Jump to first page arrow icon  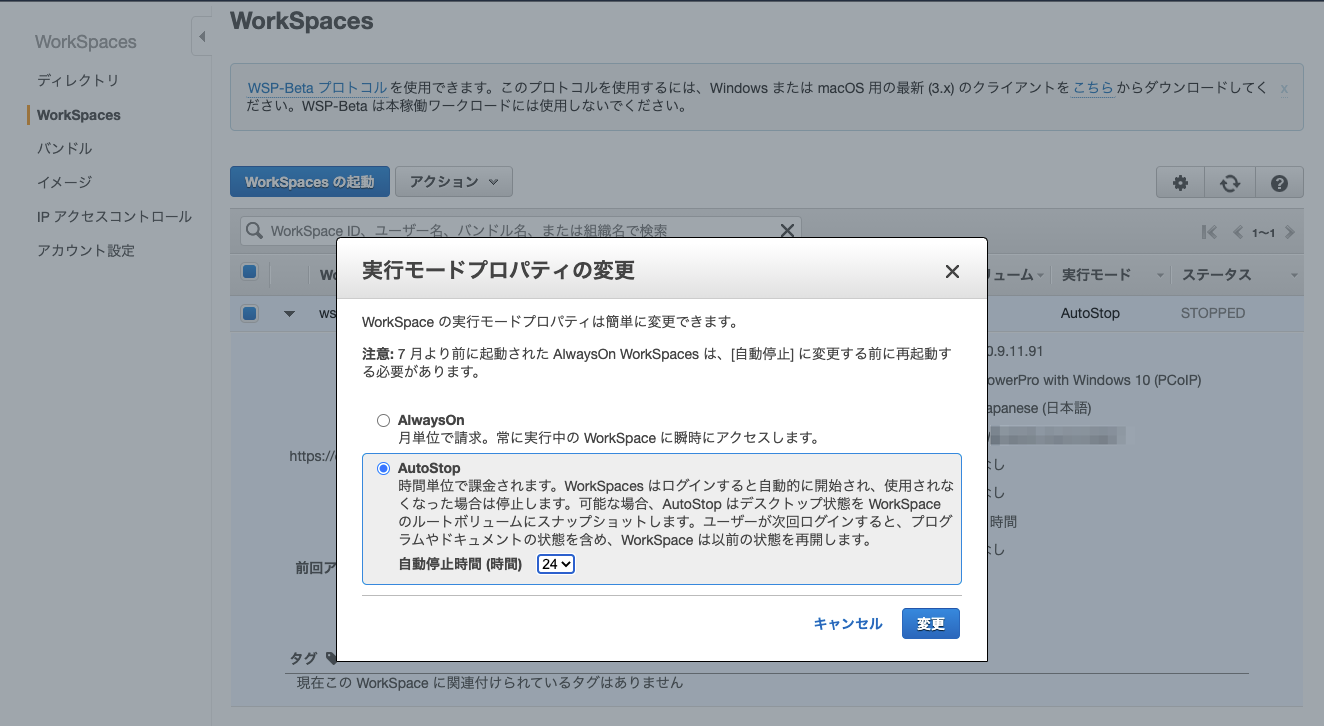1210,232
